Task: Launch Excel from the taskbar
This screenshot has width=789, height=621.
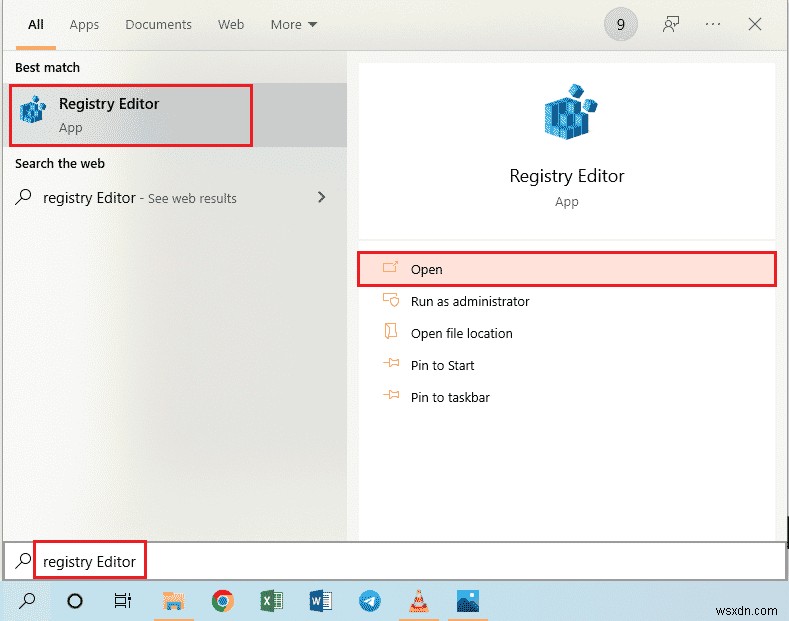Action: 271,601
